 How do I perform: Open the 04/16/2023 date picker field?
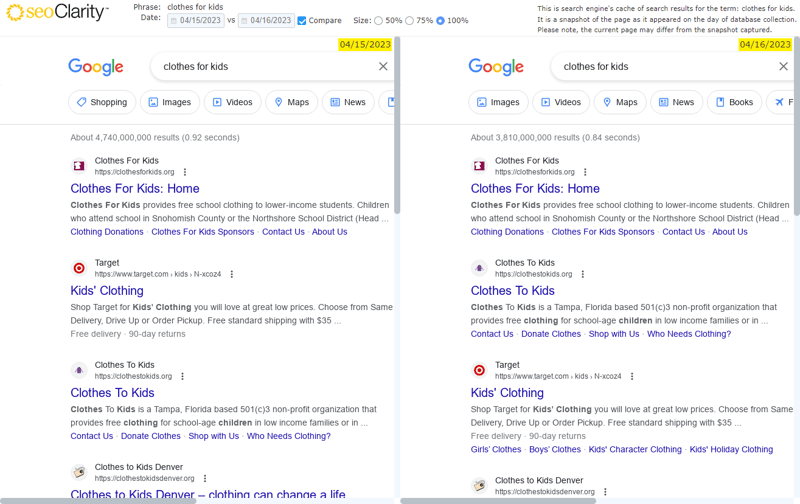coord(266,20)
